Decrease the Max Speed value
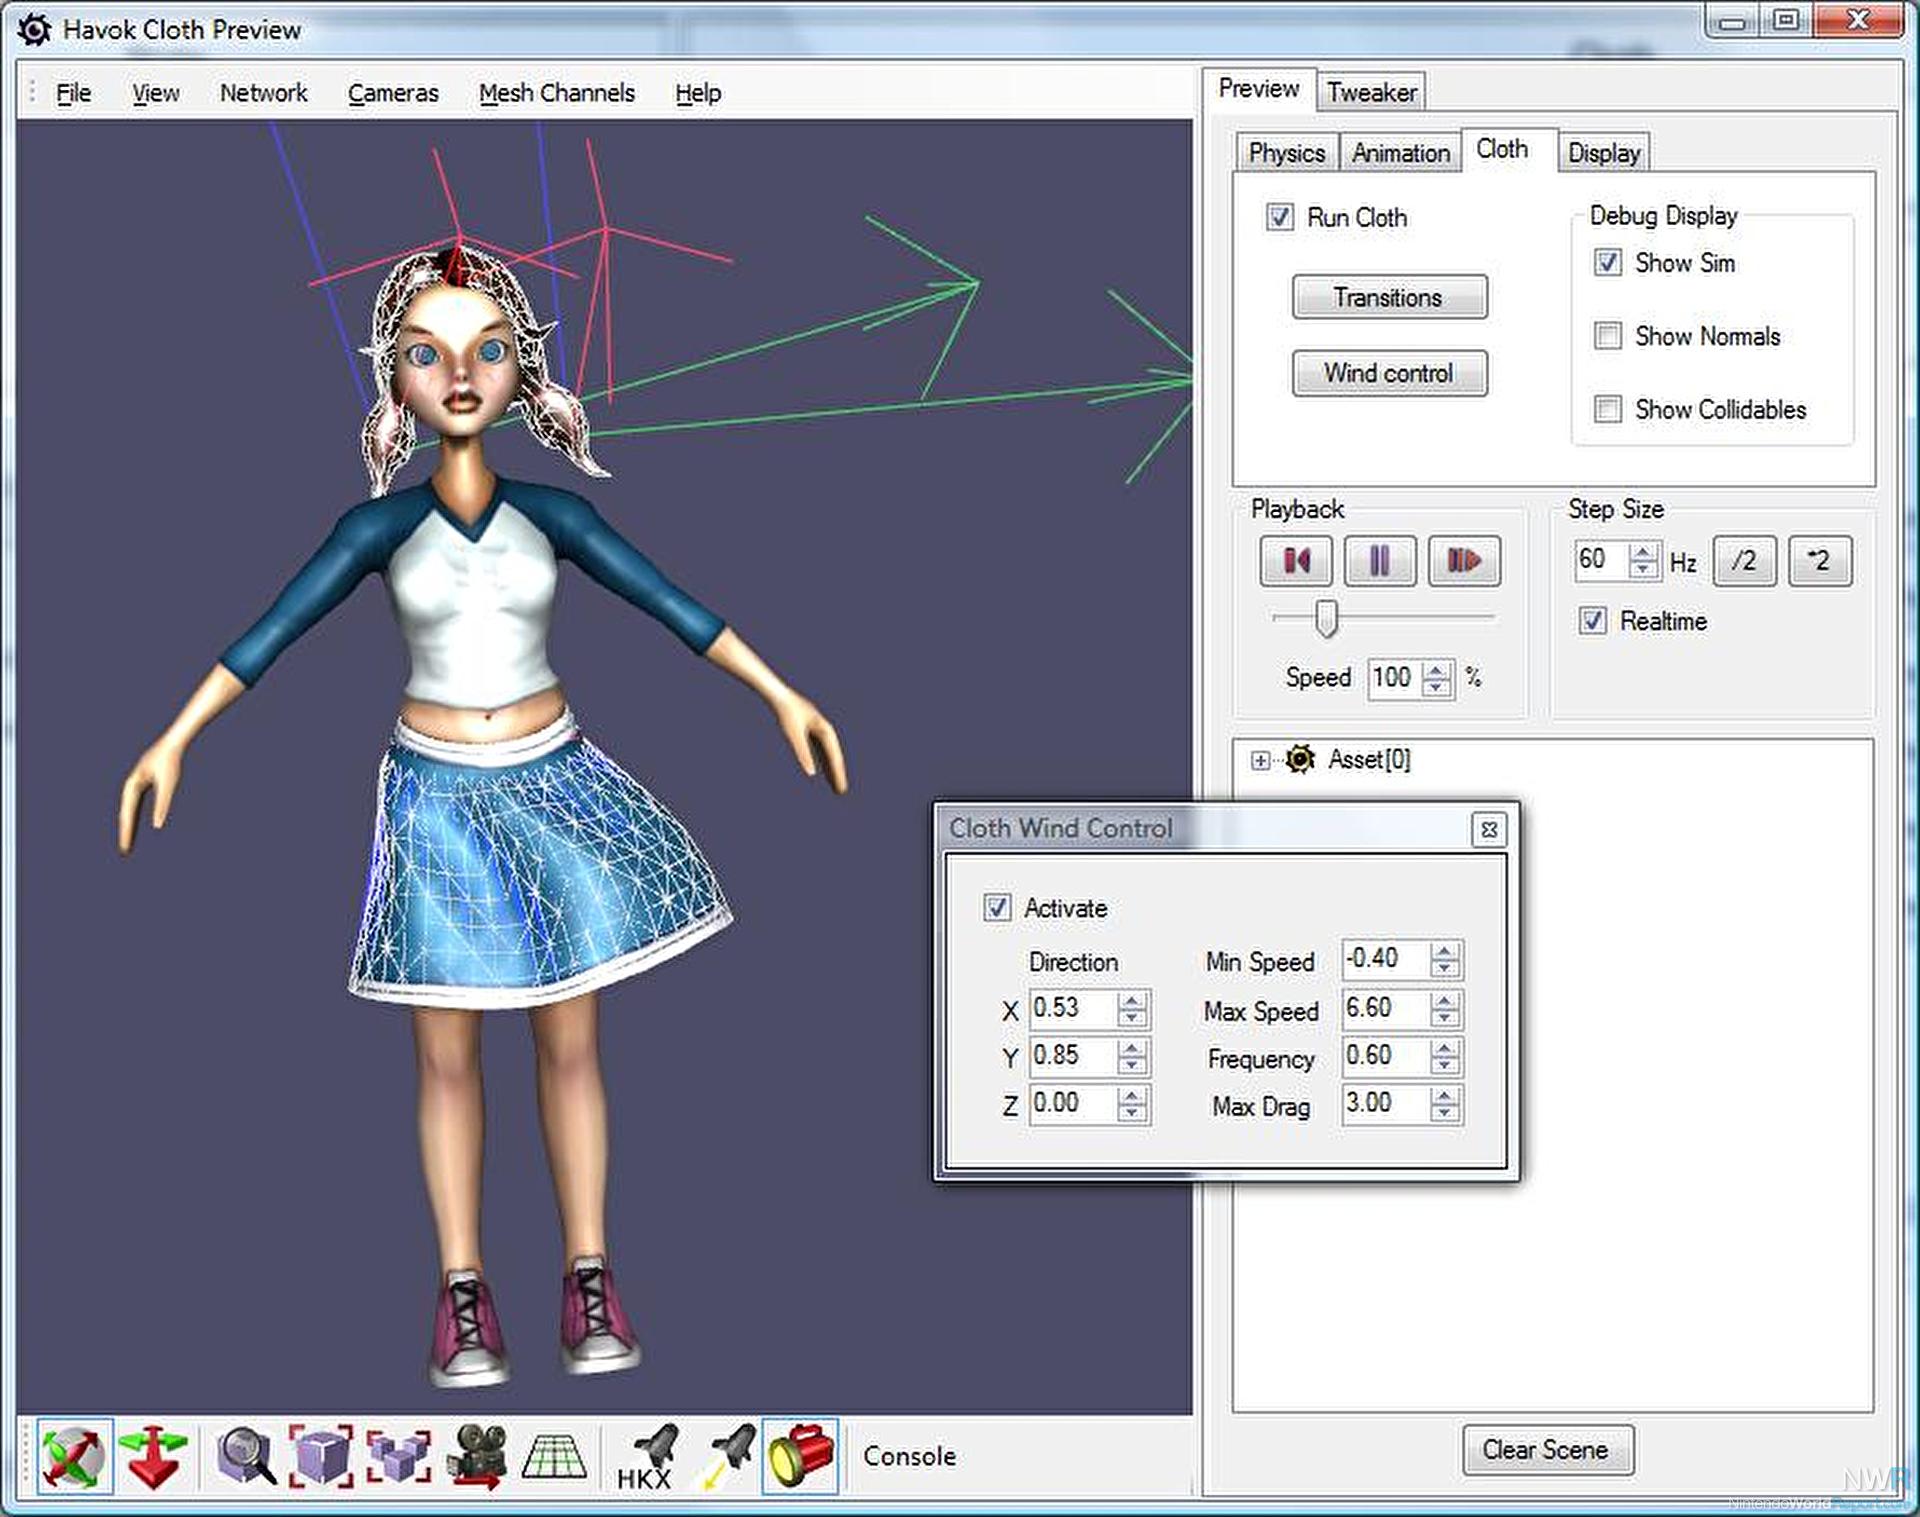The image size is (1920, 1517). click(x=1444, y=1017)
